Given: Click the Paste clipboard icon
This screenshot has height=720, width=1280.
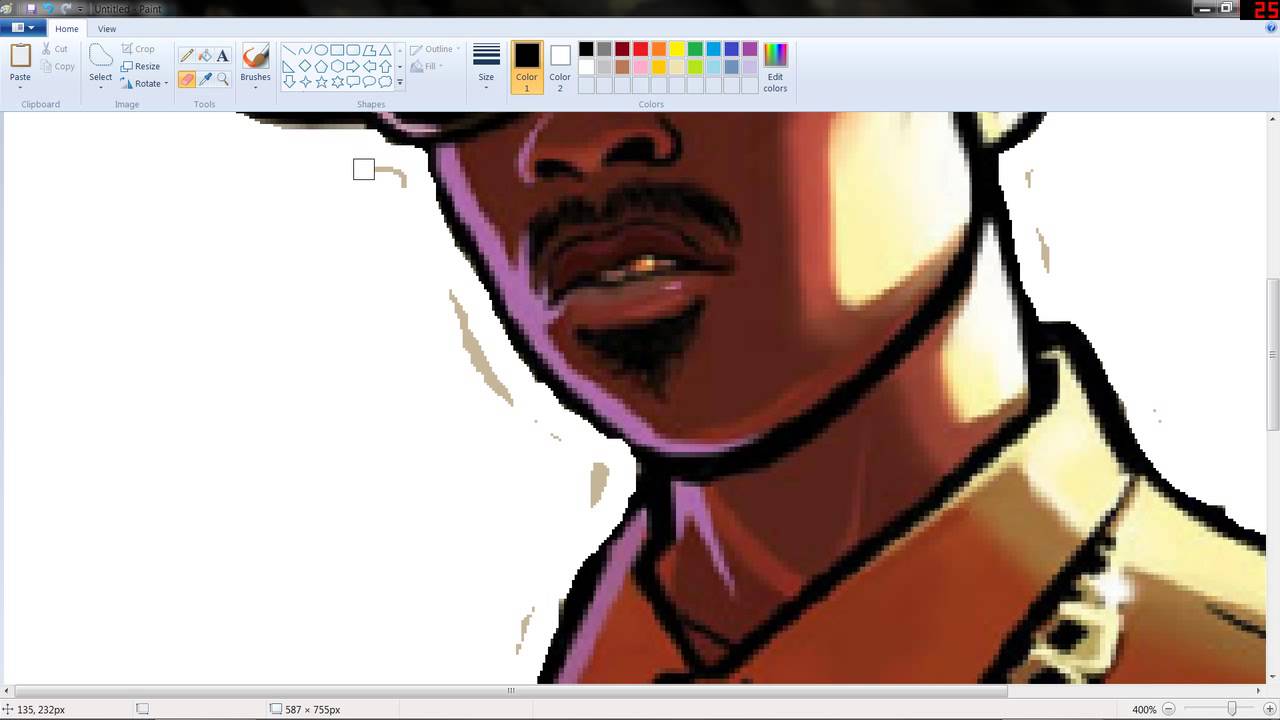Looking at the screenshot, I should (x=20, y=56).
